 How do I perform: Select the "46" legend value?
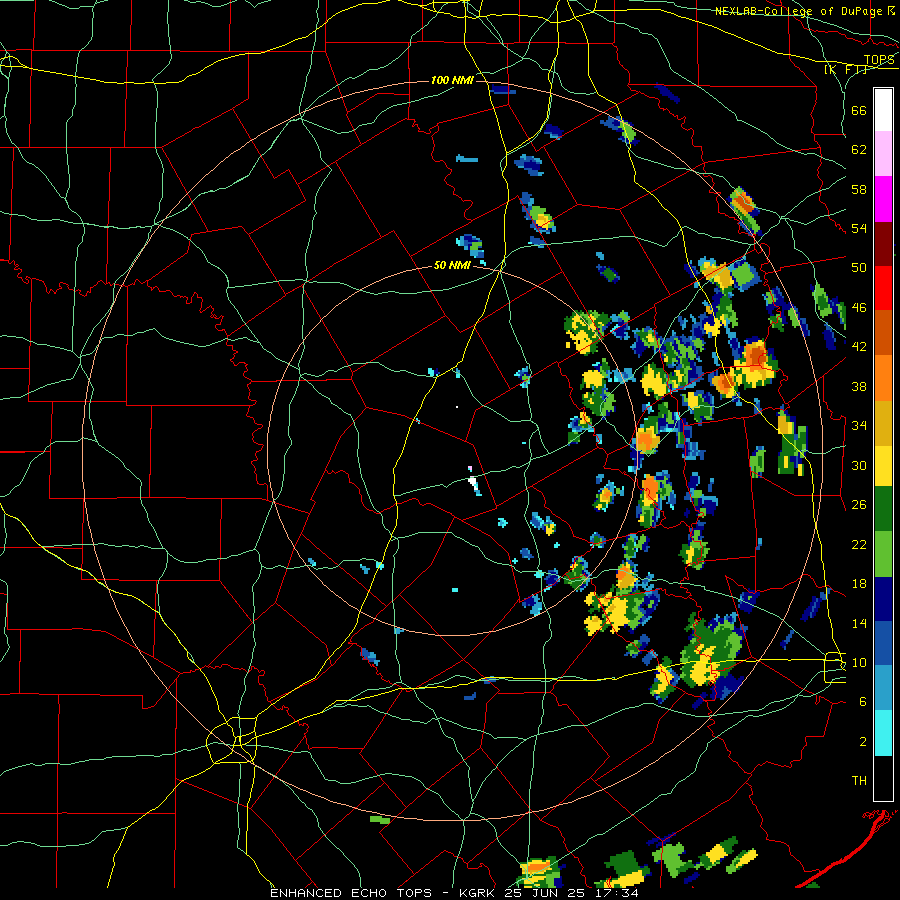[859, 308]
